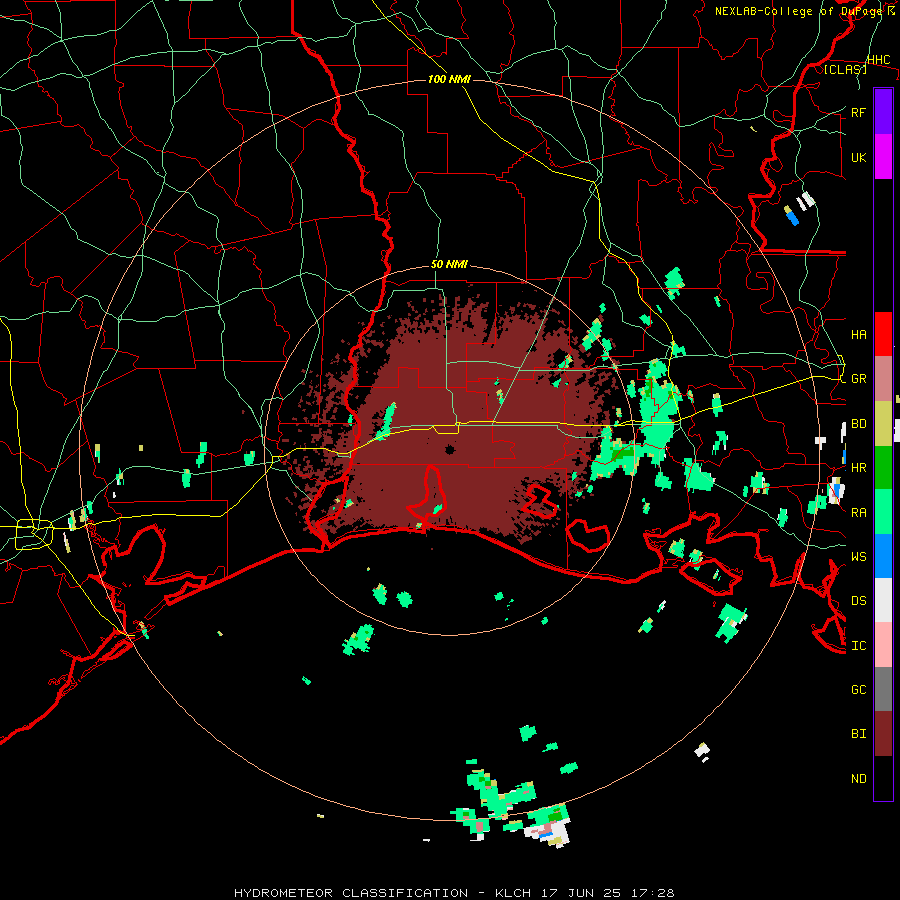This screenshot has height=900, width=900.
Task: Select the pink IC ice crystals swatch
Action: [883, 645]
